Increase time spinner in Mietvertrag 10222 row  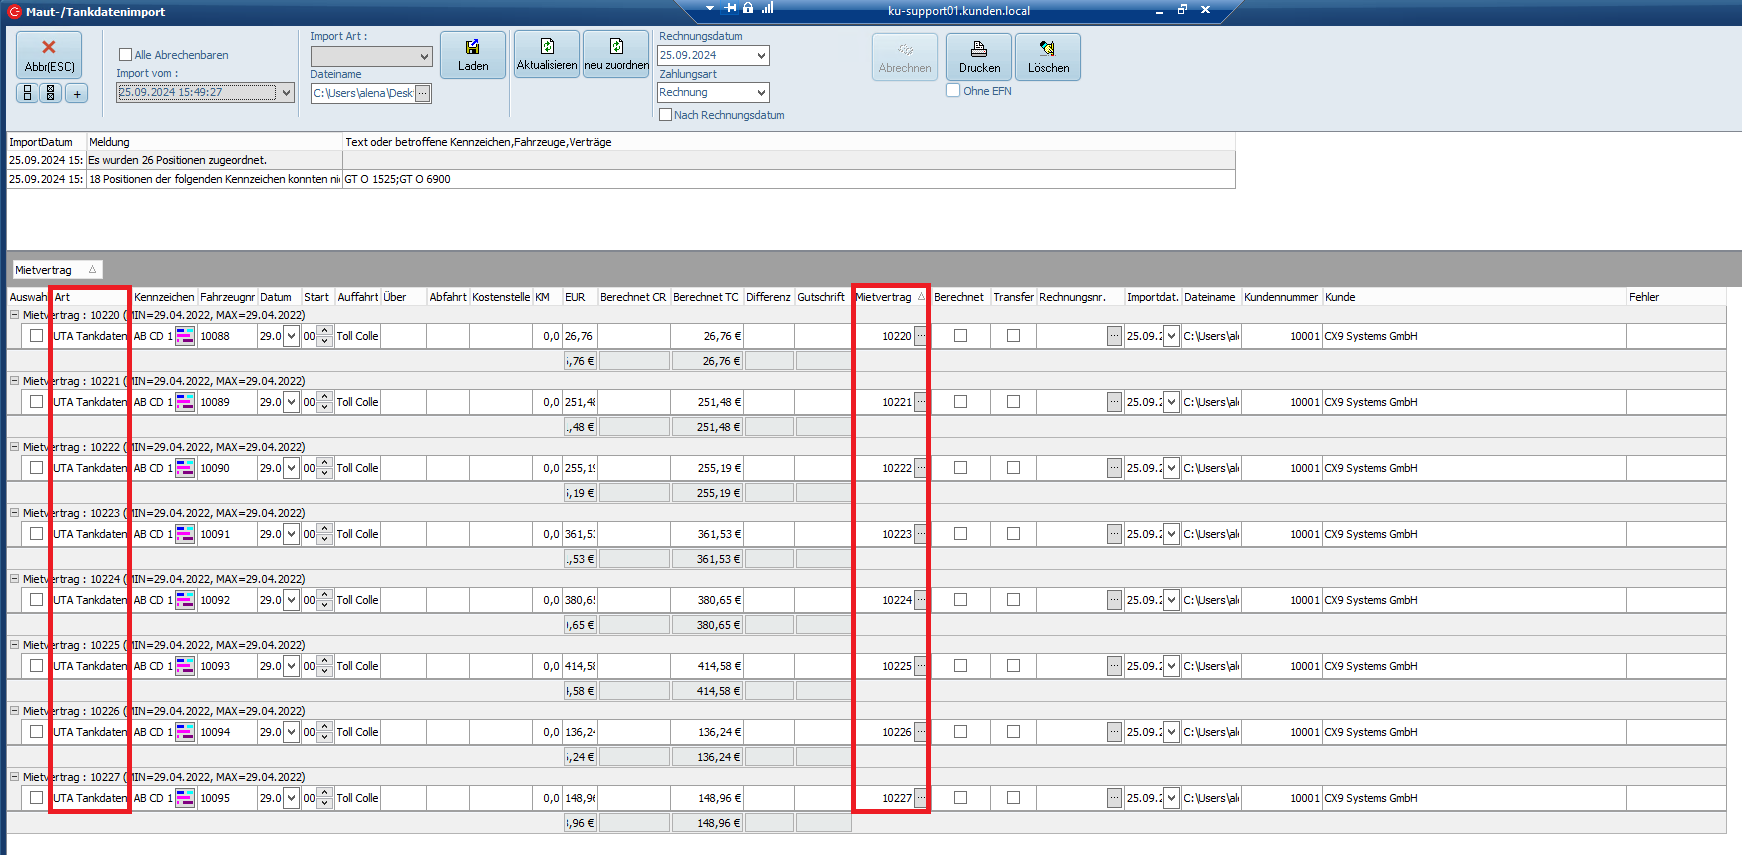click(x=324, y=463)
